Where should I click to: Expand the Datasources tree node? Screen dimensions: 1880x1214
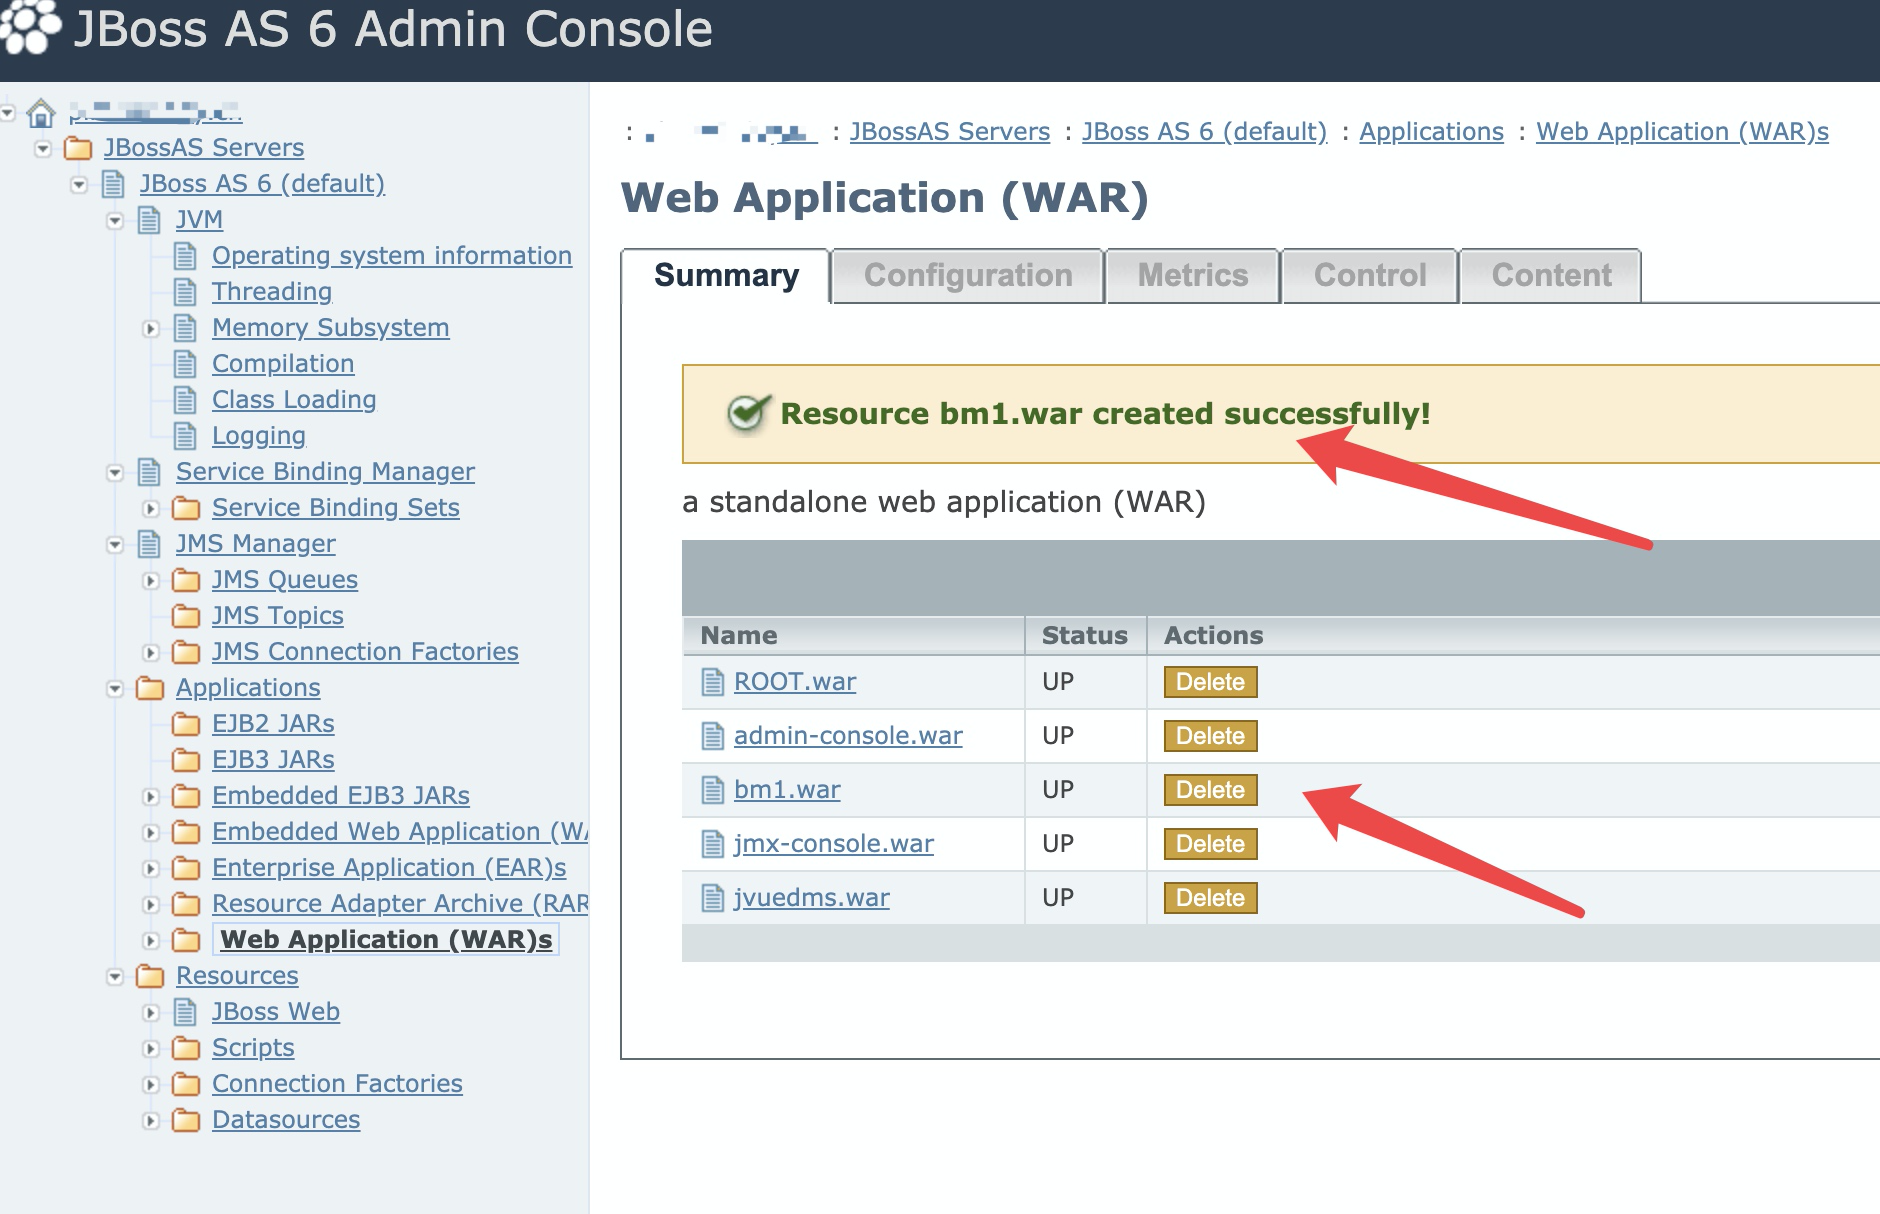pos(151,1121)
